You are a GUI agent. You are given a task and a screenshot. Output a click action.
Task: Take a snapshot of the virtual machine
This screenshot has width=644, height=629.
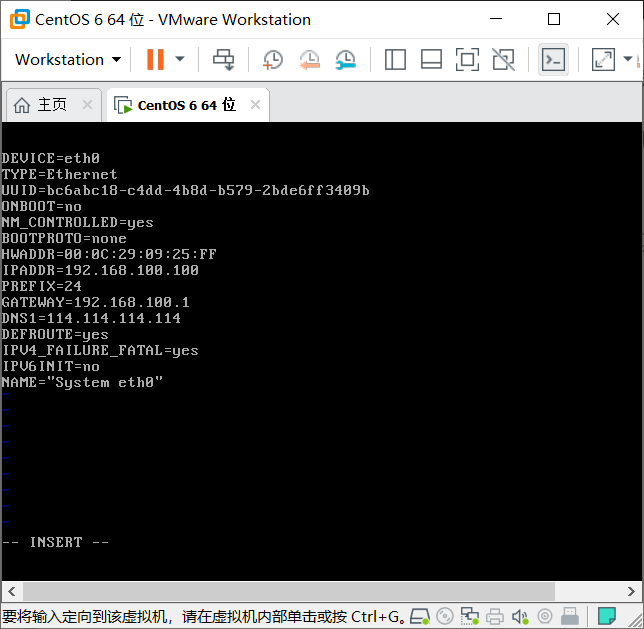coord(273,60)
